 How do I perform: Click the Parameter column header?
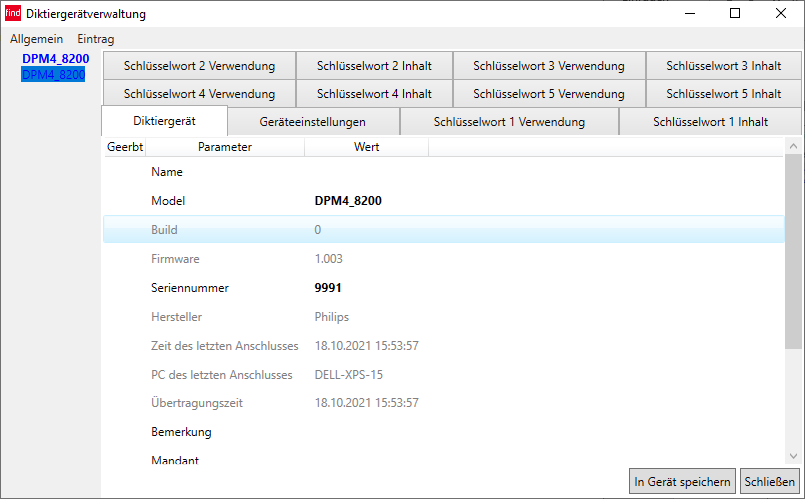coord(225,147)
